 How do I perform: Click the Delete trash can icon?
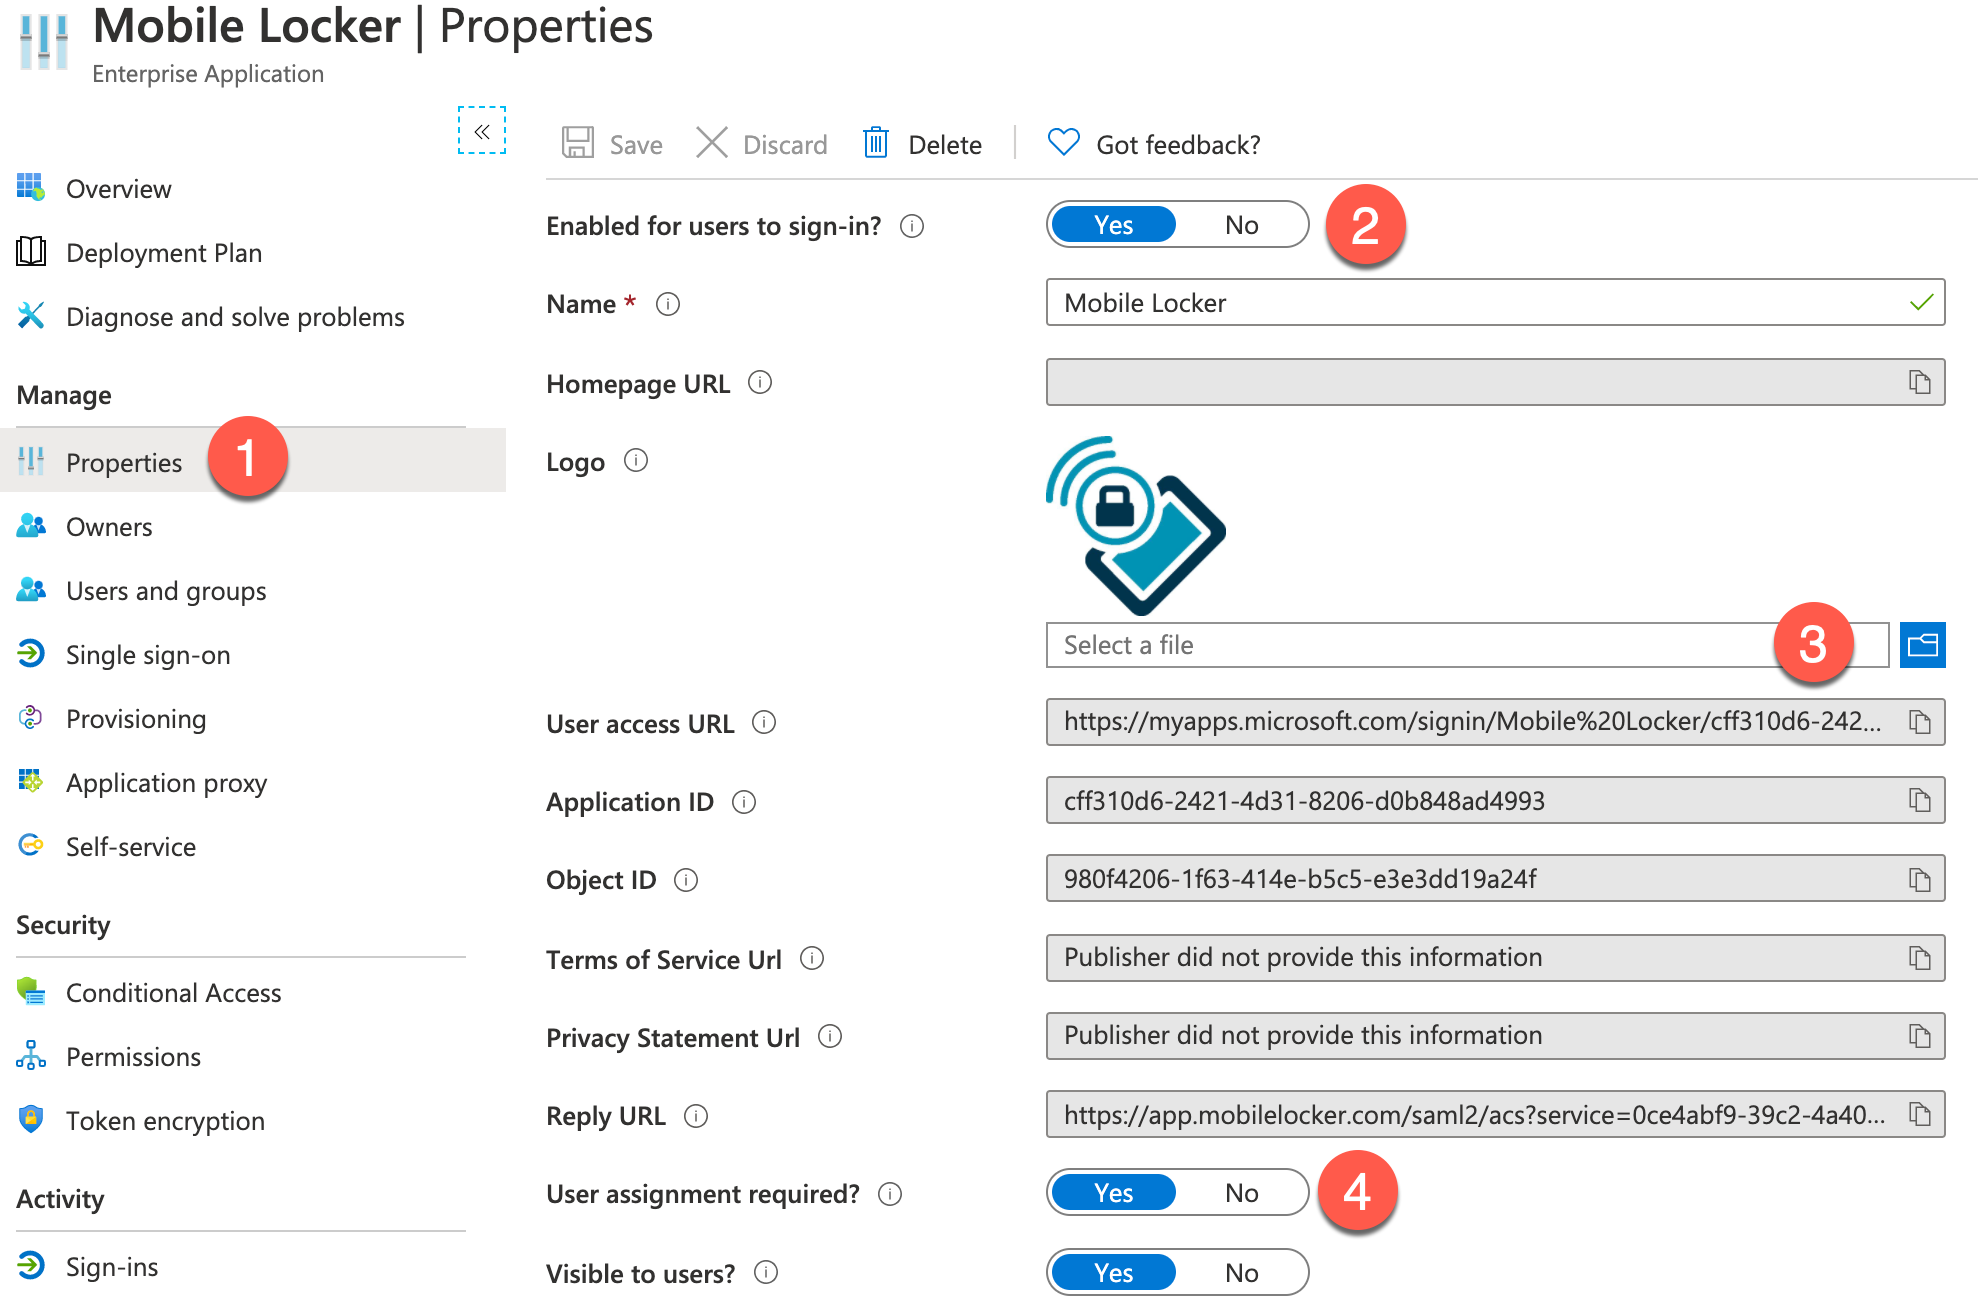click(876, 143)
